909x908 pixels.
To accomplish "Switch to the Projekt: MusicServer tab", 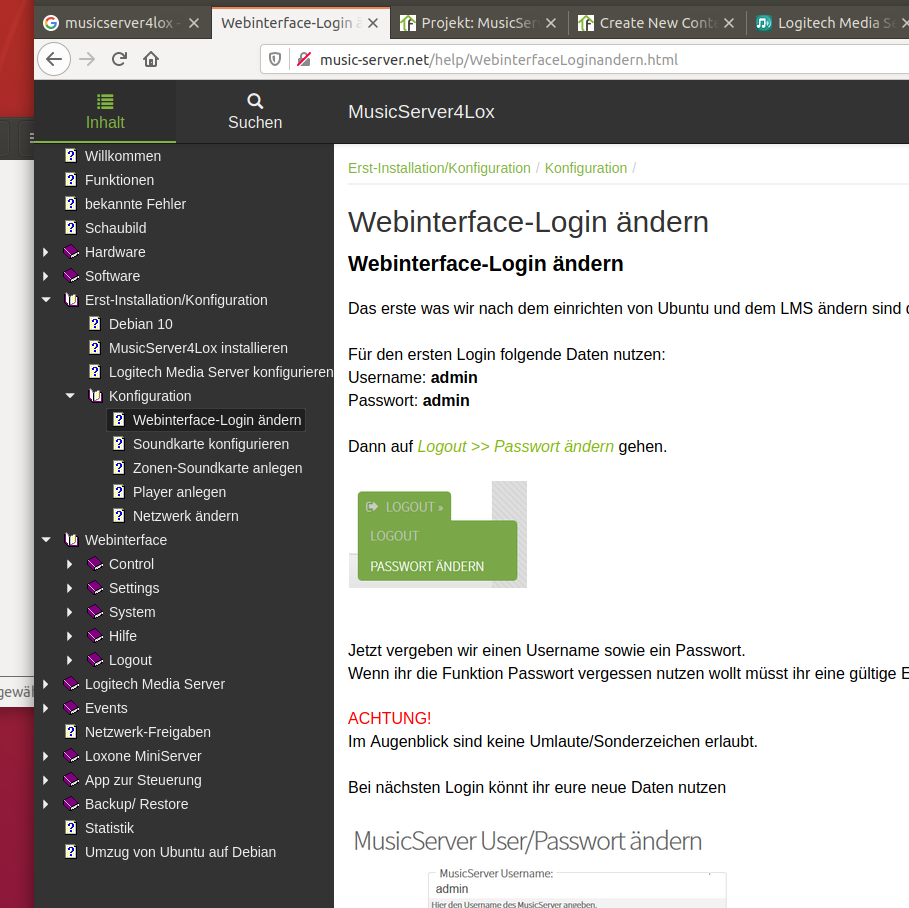I will 479,23.
